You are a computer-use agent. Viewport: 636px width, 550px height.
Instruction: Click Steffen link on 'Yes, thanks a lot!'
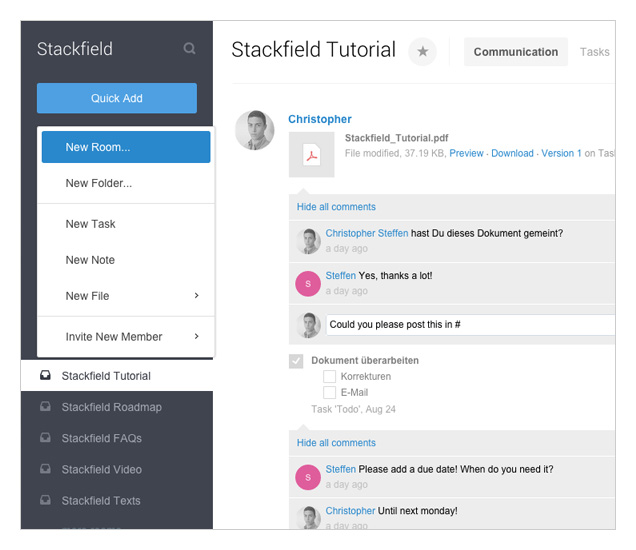pyautogui.click(x=341, y=276)
